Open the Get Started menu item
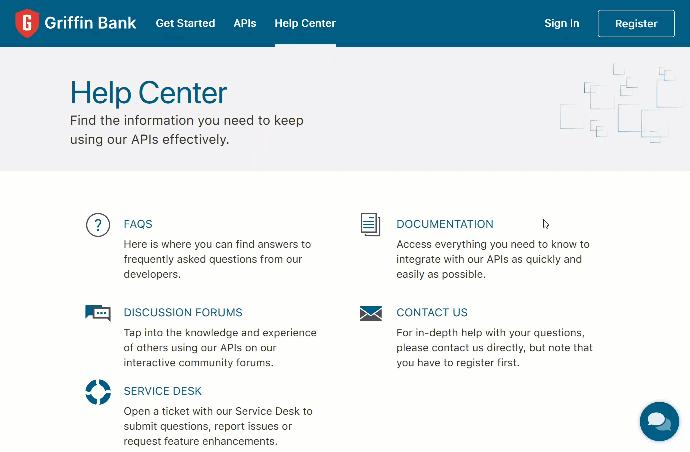 point(185,23)
